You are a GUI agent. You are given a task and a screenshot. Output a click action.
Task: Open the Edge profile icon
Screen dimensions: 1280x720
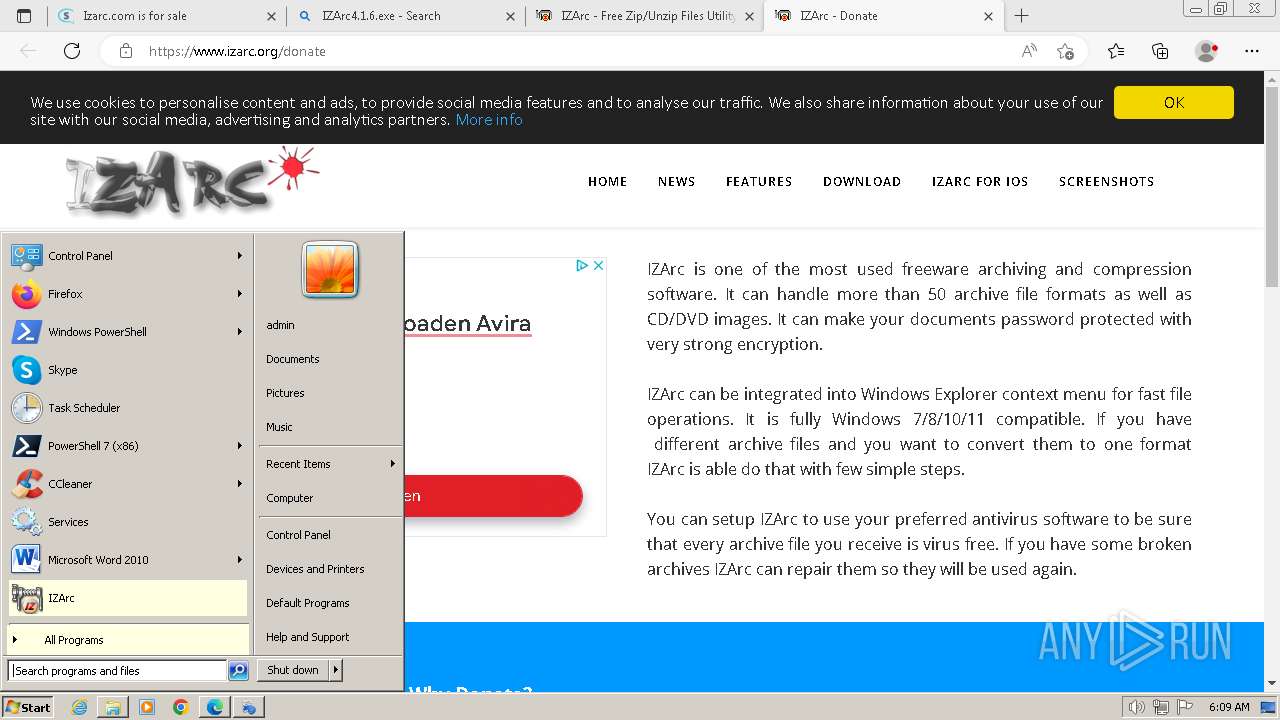pos(1206,51)
